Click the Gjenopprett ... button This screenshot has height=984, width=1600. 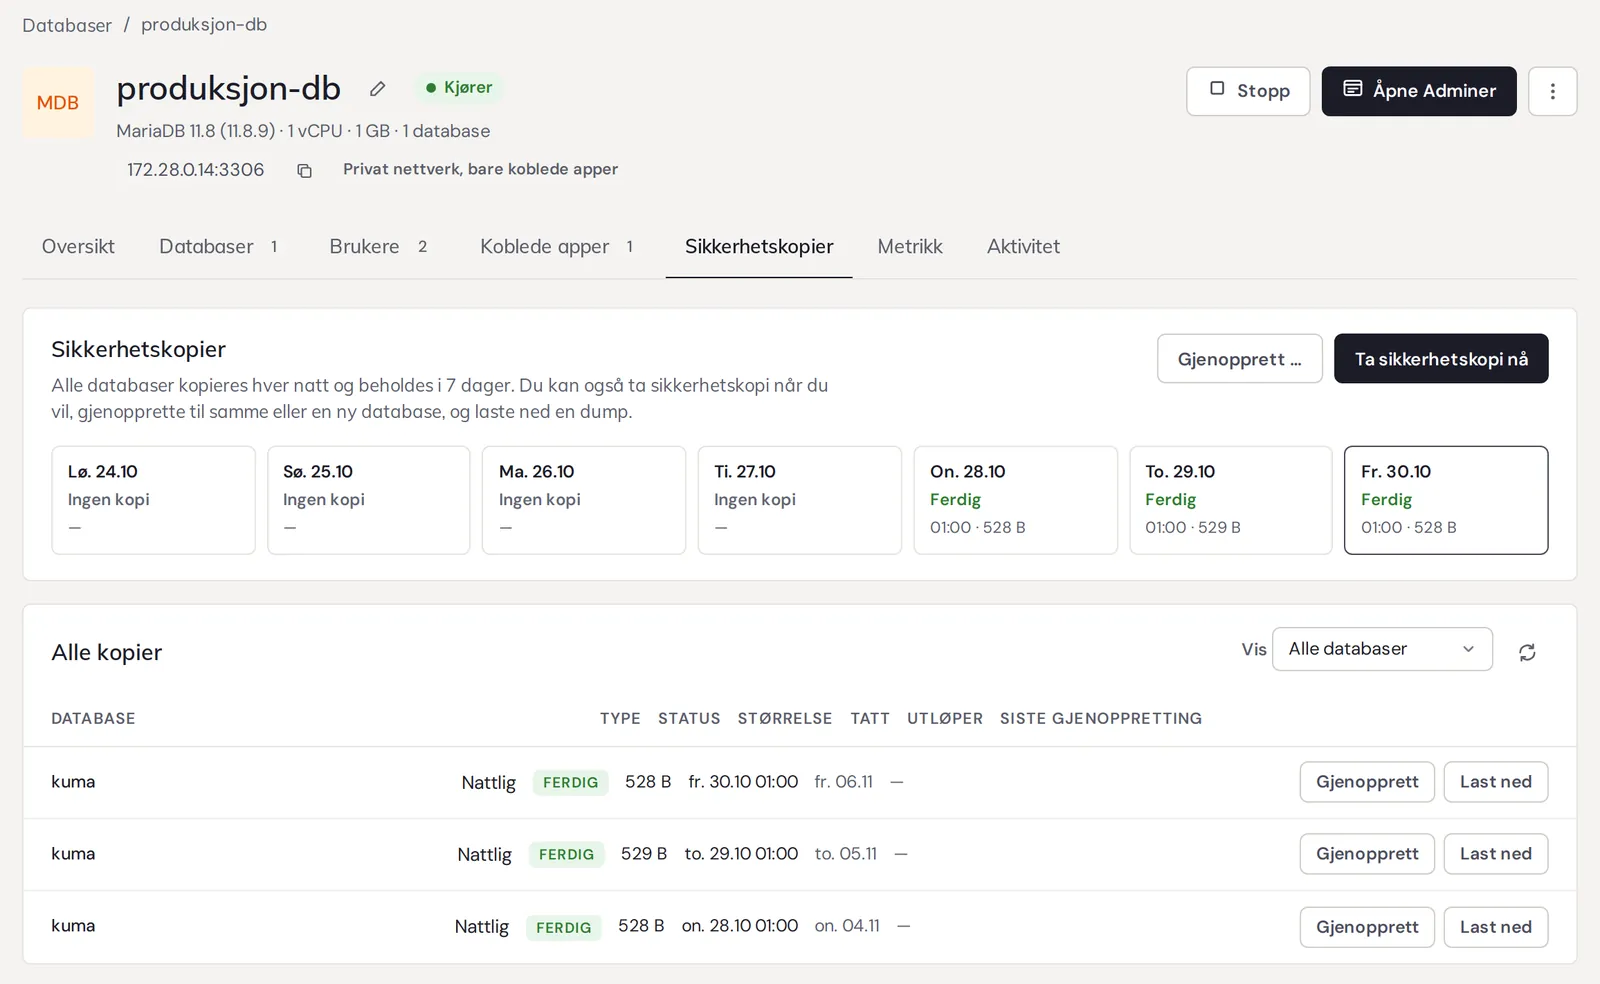(1239, 359)
